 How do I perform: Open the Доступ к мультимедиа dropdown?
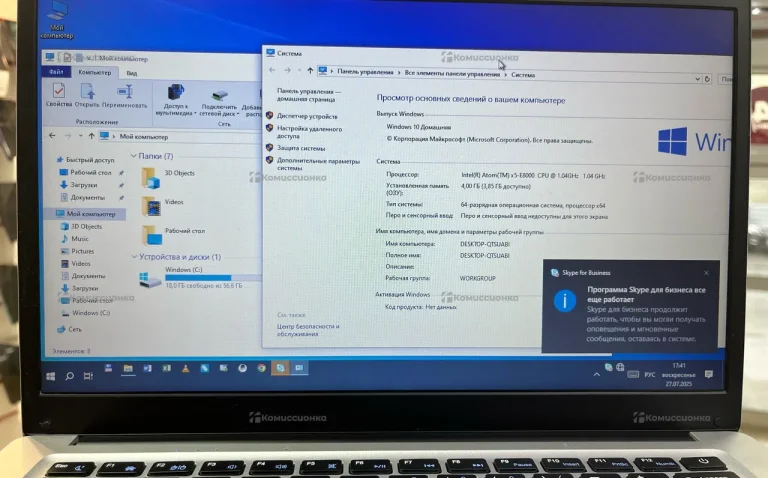175,100
